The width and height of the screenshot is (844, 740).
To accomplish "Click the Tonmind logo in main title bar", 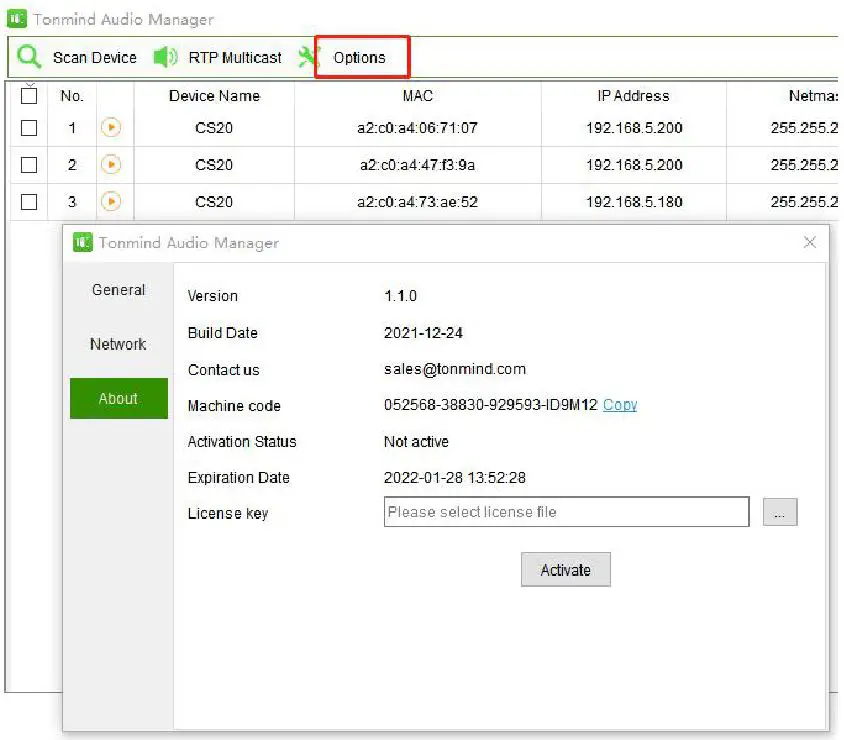I will coord(17,19).
